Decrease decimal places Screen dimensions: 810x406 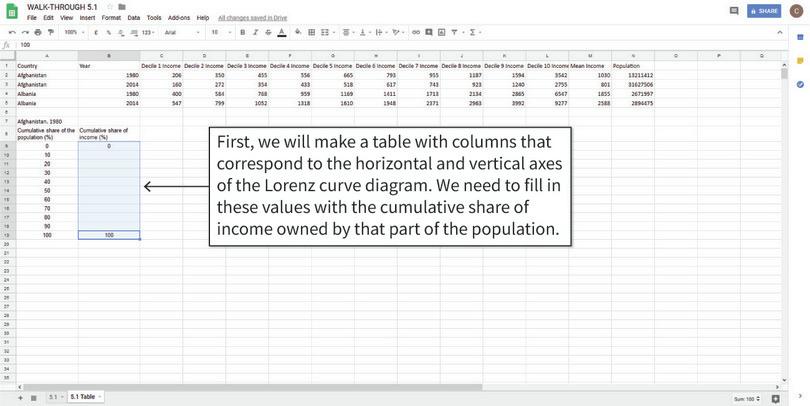(x=121, y=32)
